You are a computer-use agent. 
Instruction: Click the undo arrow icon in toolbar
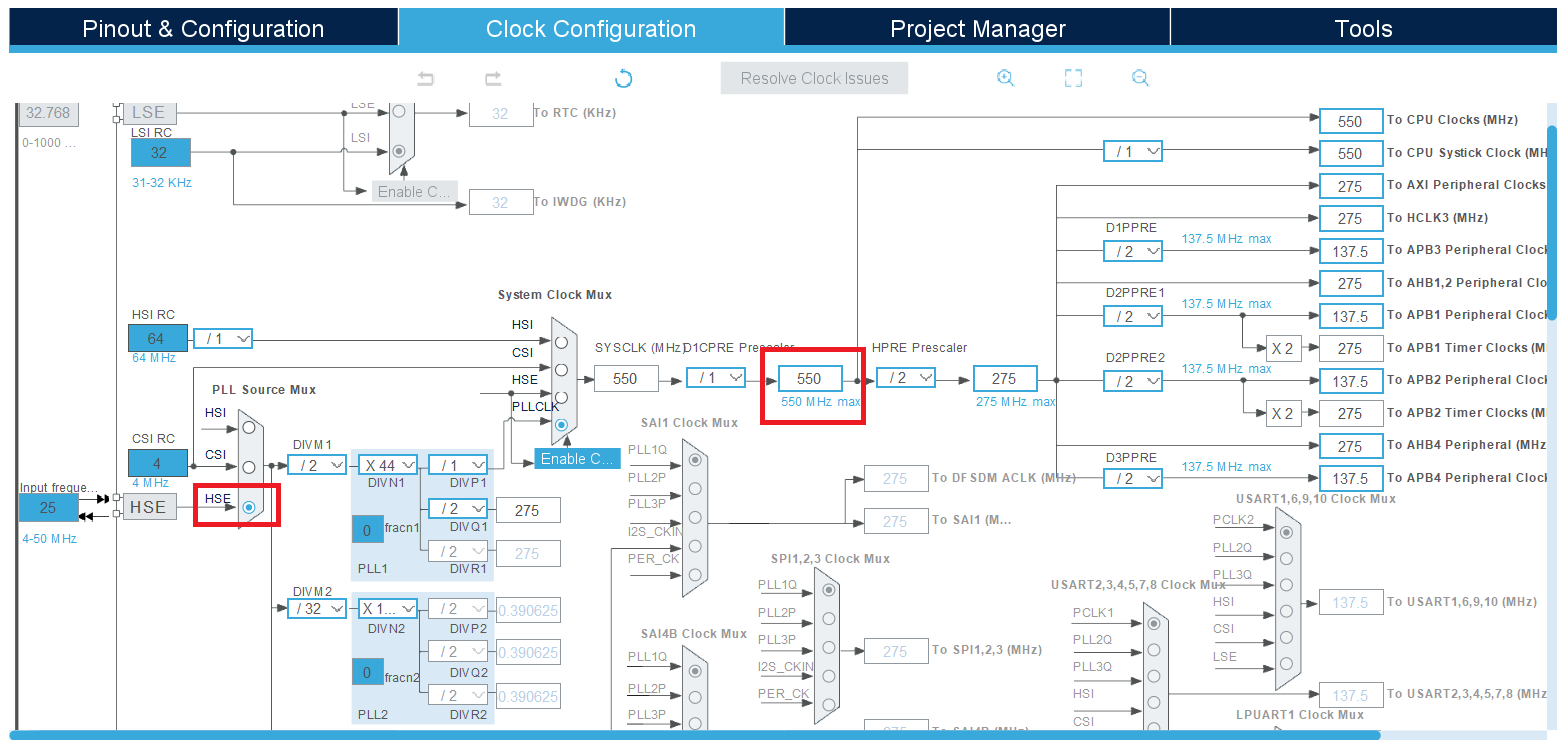coord(426,79)
